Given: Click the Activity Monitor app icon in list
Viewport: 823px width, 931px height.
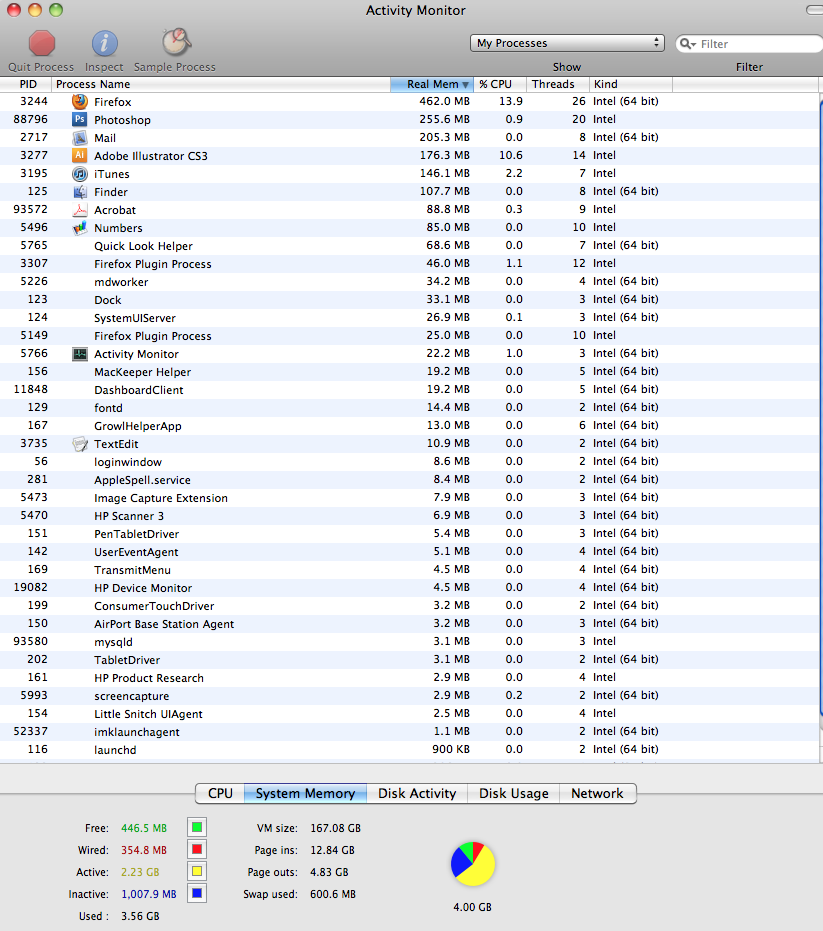Looking at the screenshot, I should point(80,354).
